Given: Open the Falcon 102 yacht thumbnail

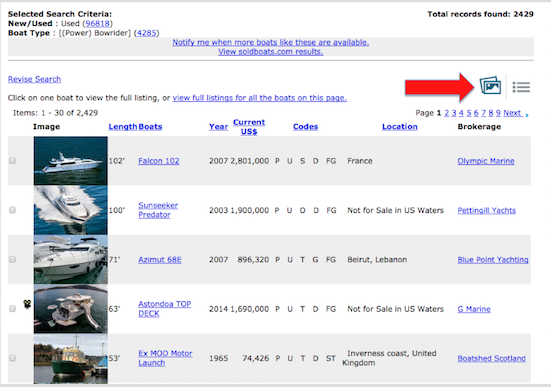Looking at the screenshot, I should point(71,161).
